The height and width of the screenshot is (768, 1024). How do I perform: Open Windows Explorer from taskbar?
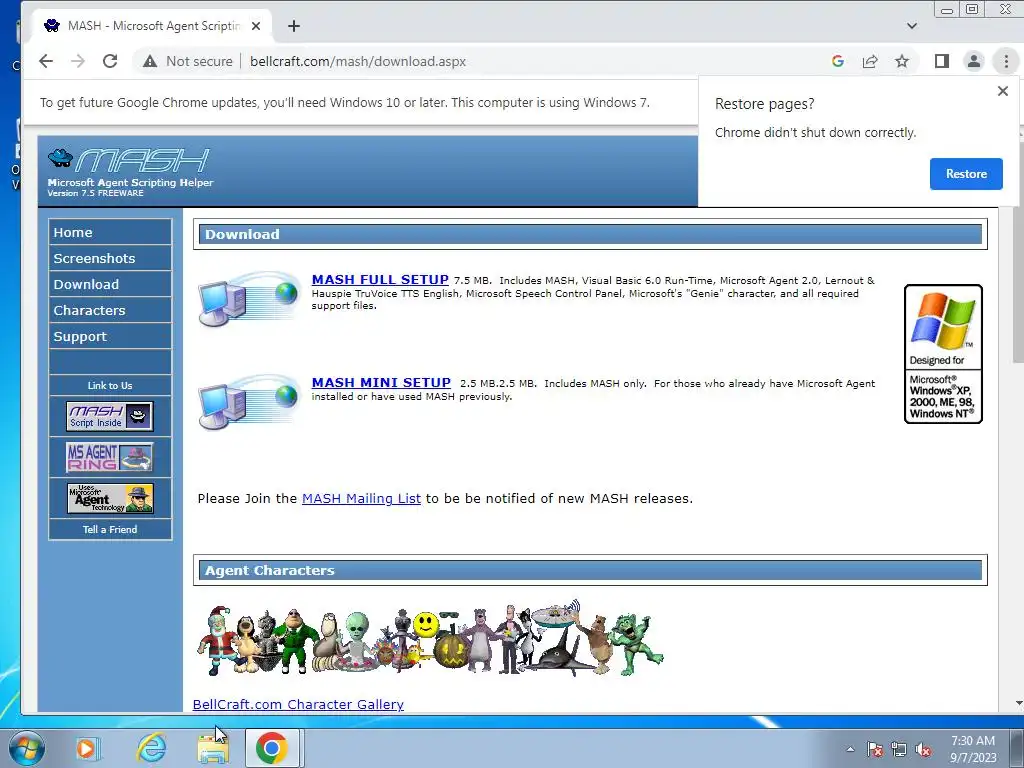click(x=213, y=748)
